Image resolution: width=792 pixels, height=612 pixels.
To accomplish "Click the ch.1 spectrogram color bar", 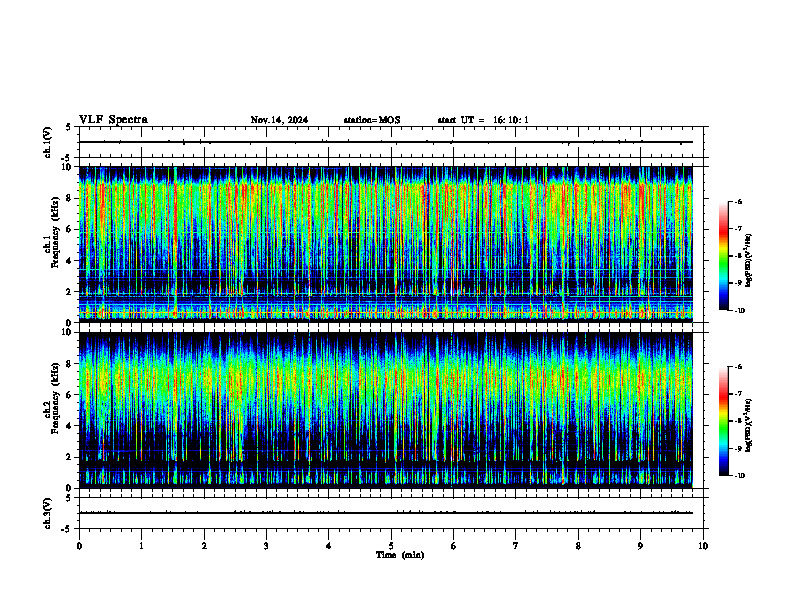I will pyautogui.click(x=723, y=256).
